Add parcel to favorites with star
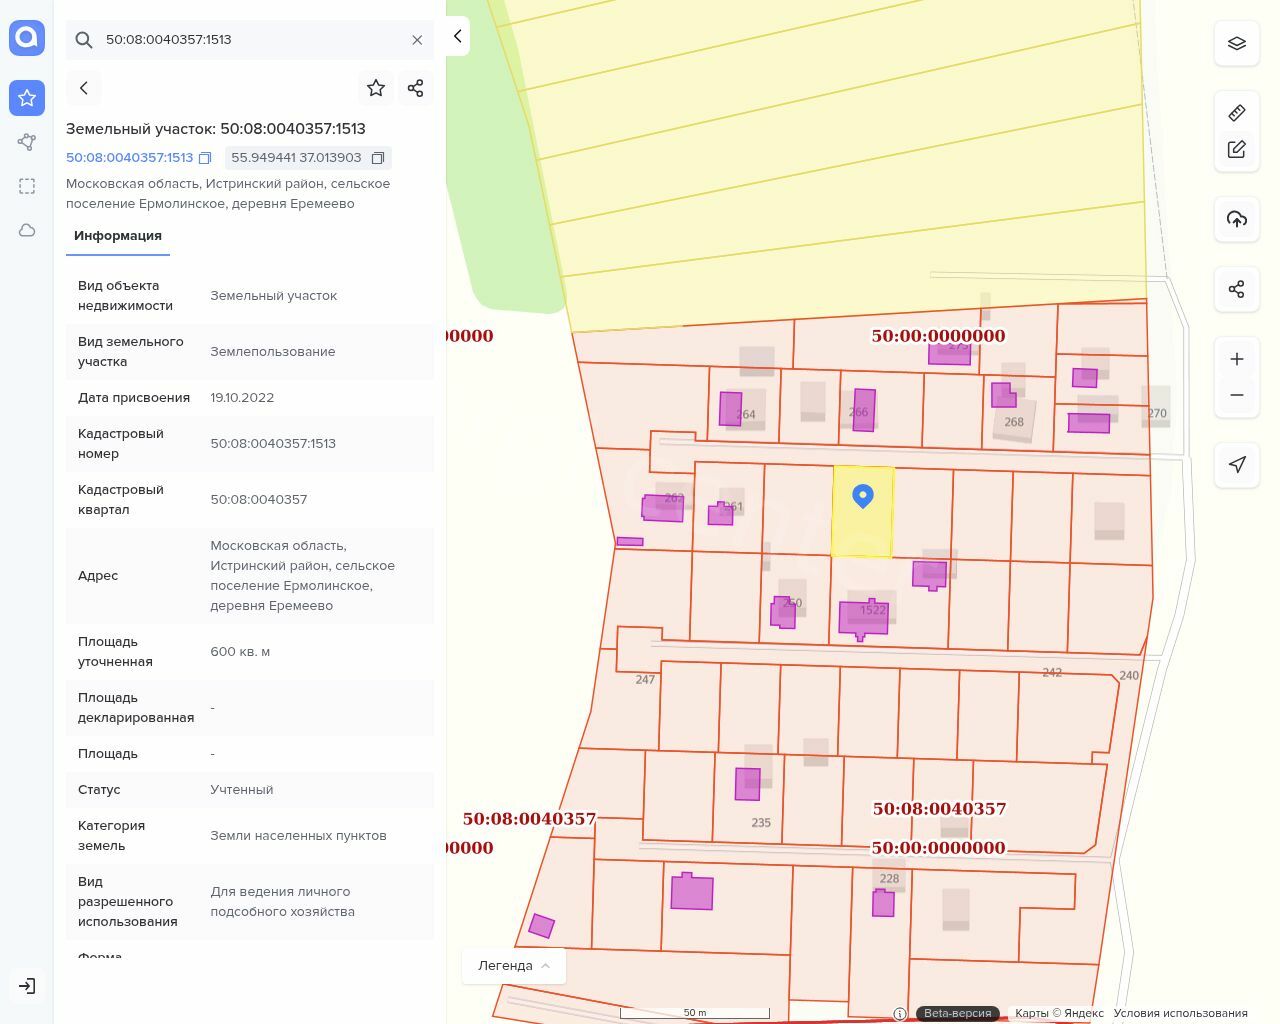The image size is (1280, 1024). pos(376,88)
